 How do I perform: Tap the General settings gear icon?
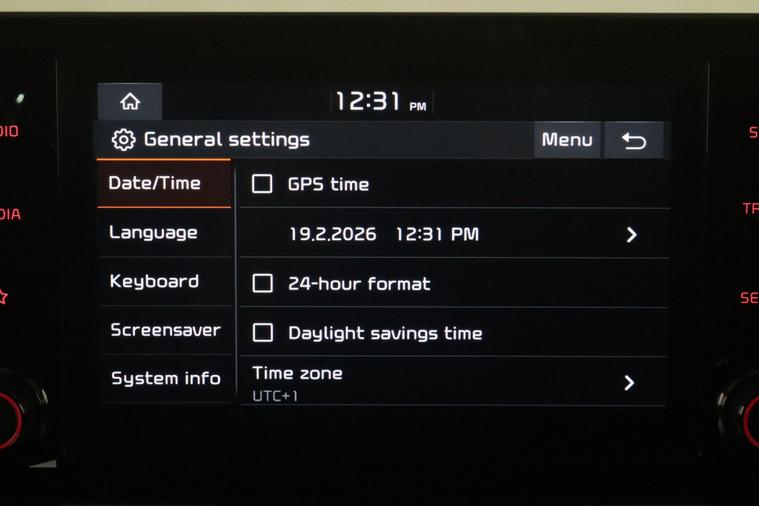[123, 140]
